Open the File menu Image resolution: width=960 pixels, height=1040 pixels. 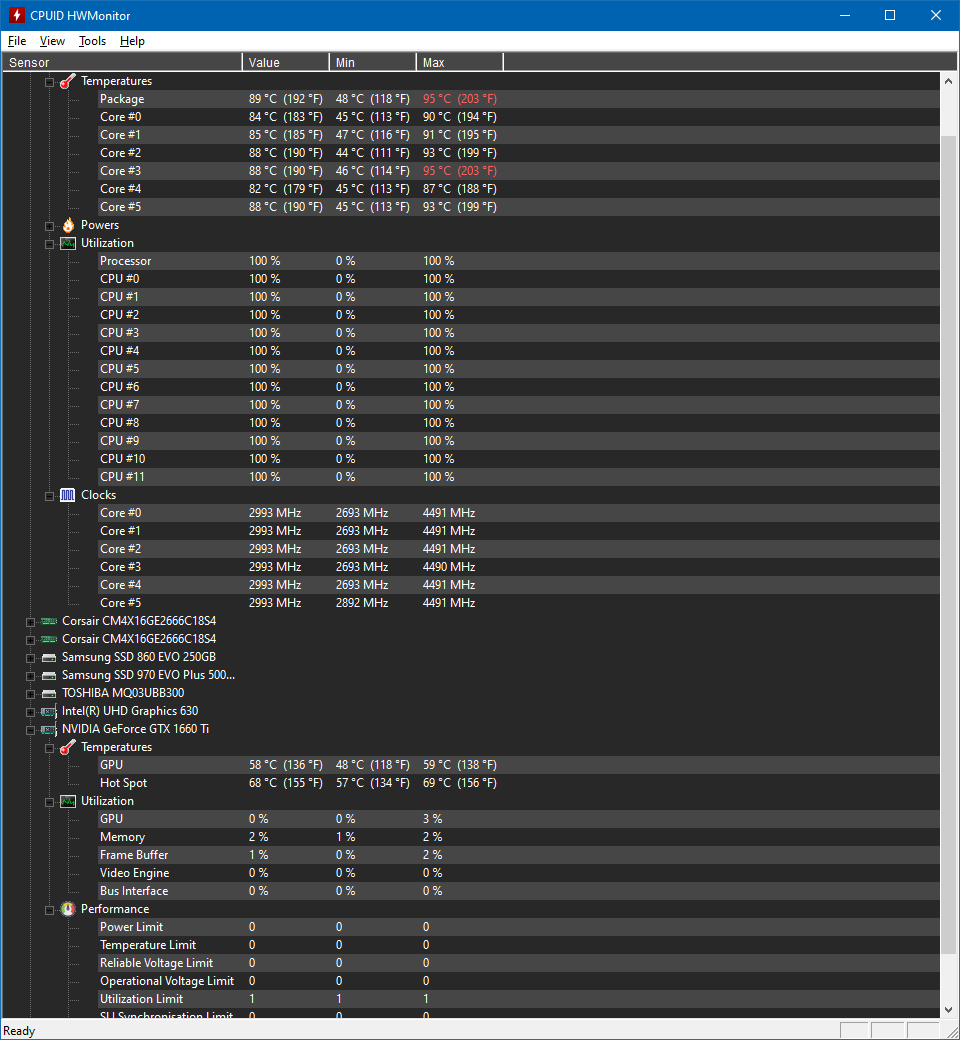17,41
